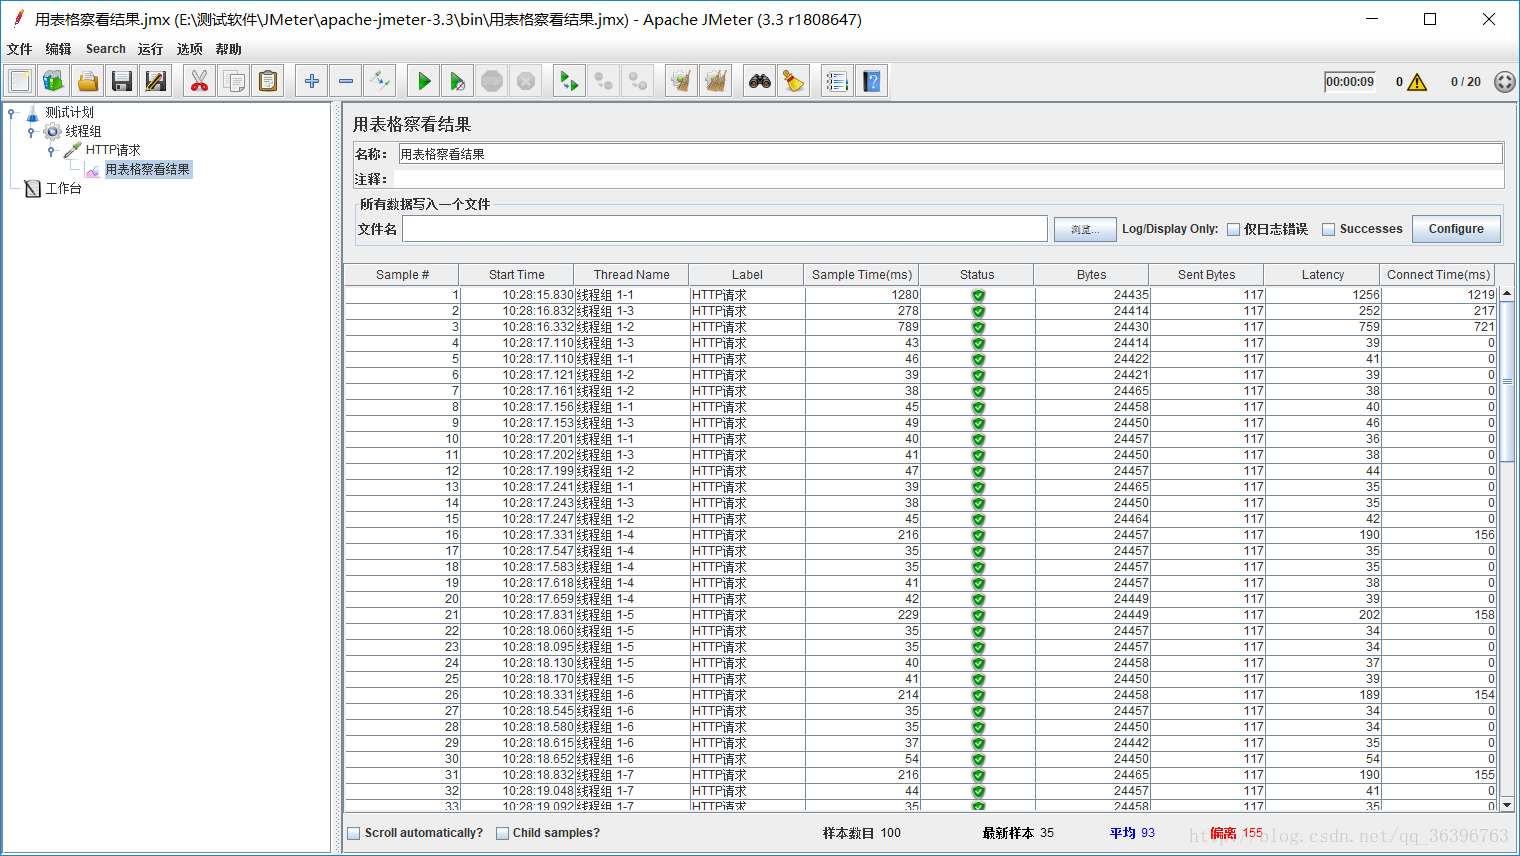Sort by Sample Time(ms) column header
This screenshot has height=856, width=1520.
[861, 275]
